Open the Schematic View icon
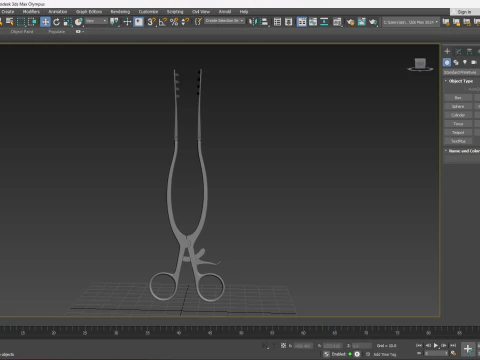The height and width of the screenshot is (360, 480). 324,22
